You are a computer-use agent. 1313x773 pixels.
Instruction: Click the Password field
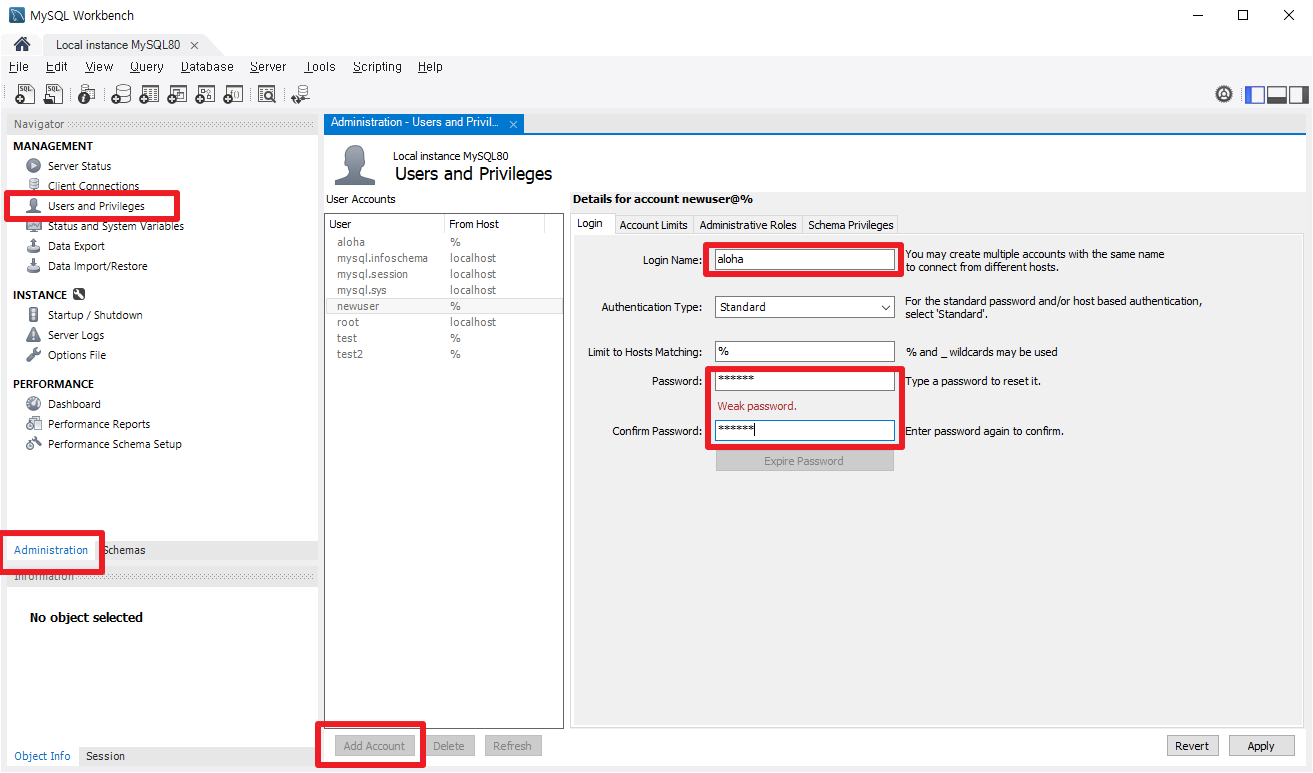pos(805,381)
